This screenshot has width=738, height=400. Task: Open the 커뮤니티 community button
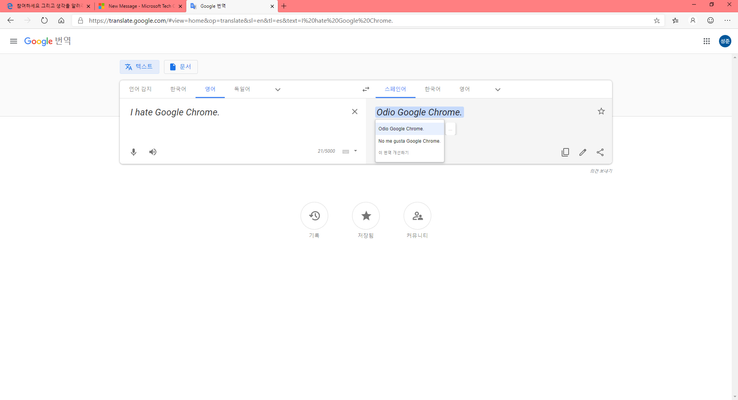417,216
